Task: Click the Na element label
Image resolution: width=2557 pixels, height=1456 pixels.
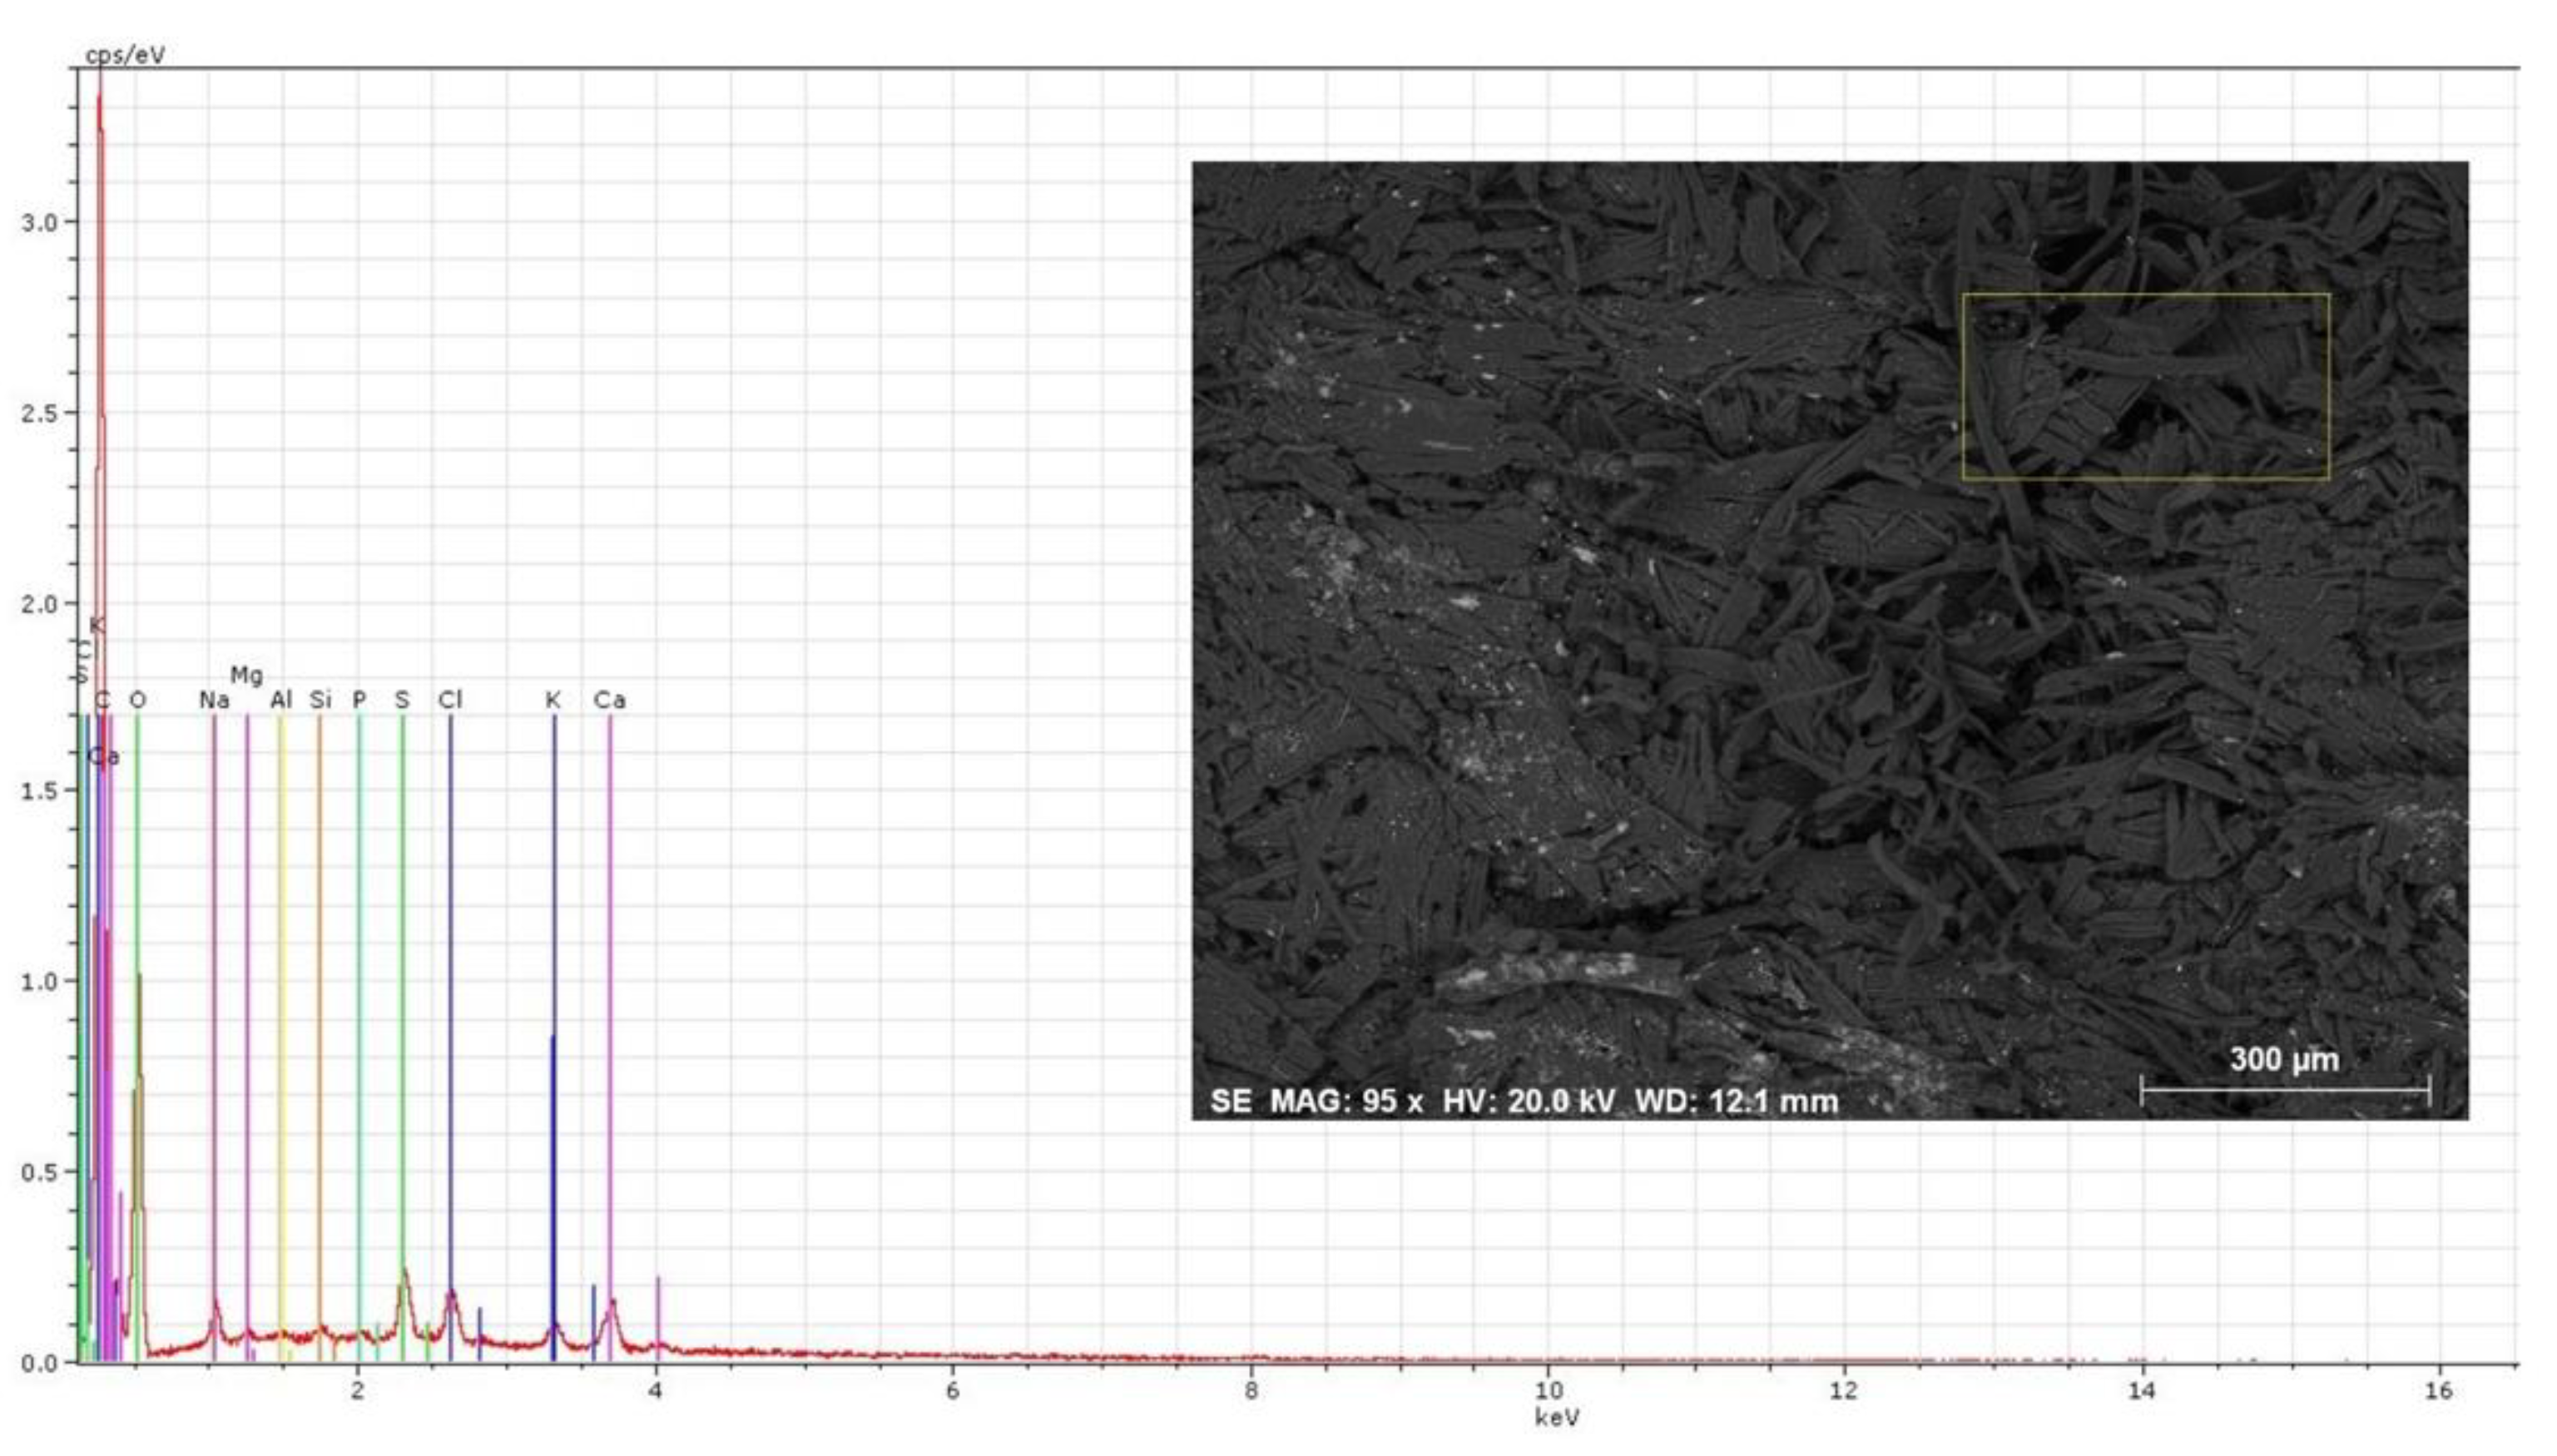Action: tap(214, 700)
